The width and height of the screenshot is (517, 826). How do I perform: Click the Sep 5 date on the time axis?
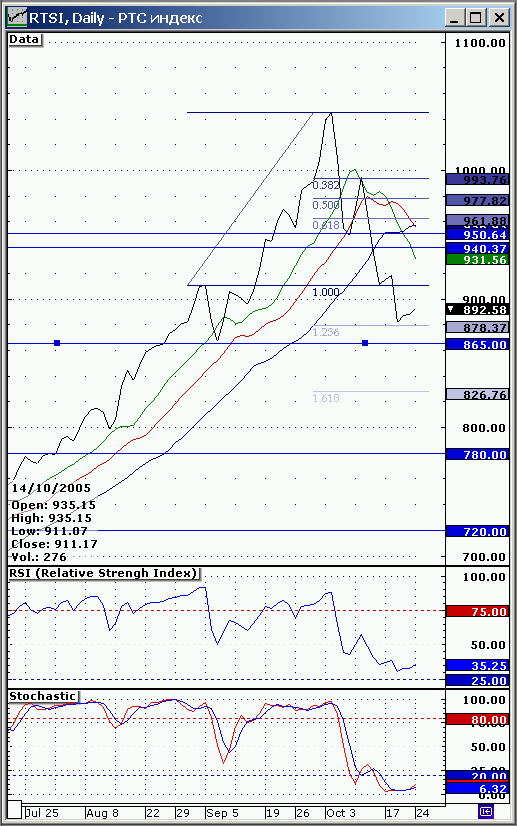coord(223,813)
